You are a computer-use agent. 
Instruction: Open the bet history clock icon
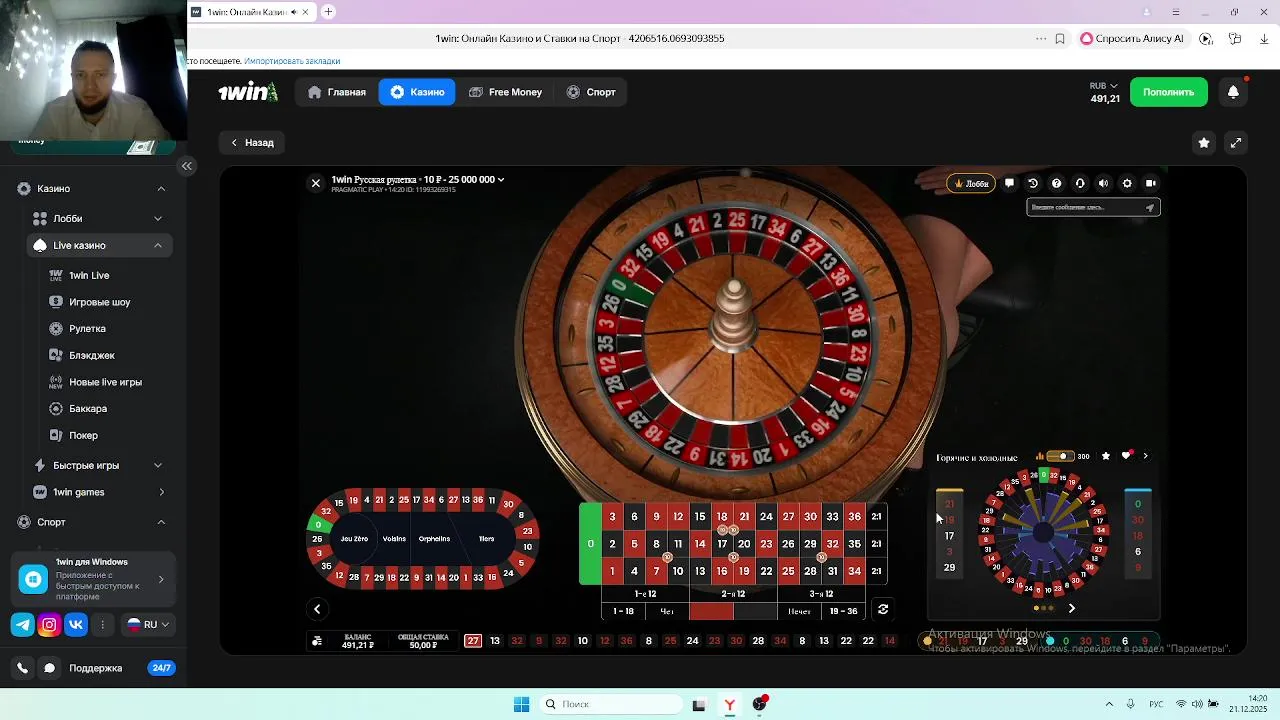(1033, 183)
